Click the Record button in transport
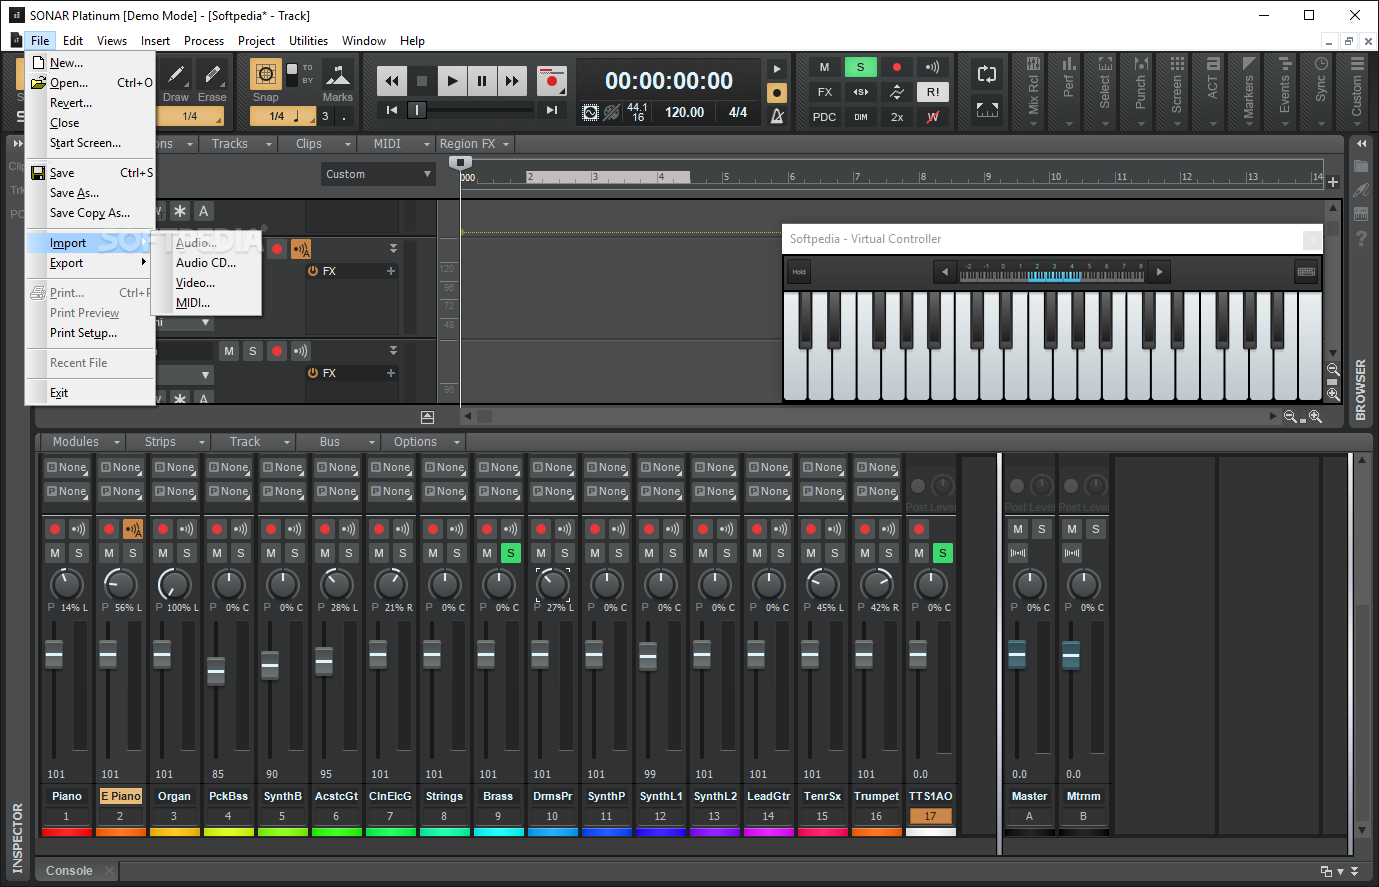This screenshot has width=1379, height=887. pos(551,81)
